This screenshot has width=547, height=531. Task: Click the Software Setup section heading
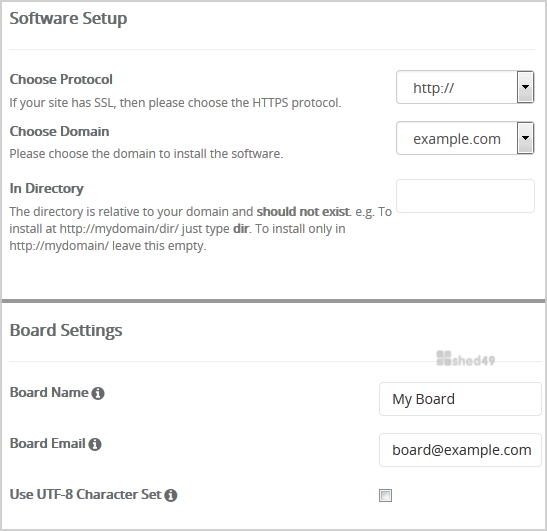[x=68, y=18]
